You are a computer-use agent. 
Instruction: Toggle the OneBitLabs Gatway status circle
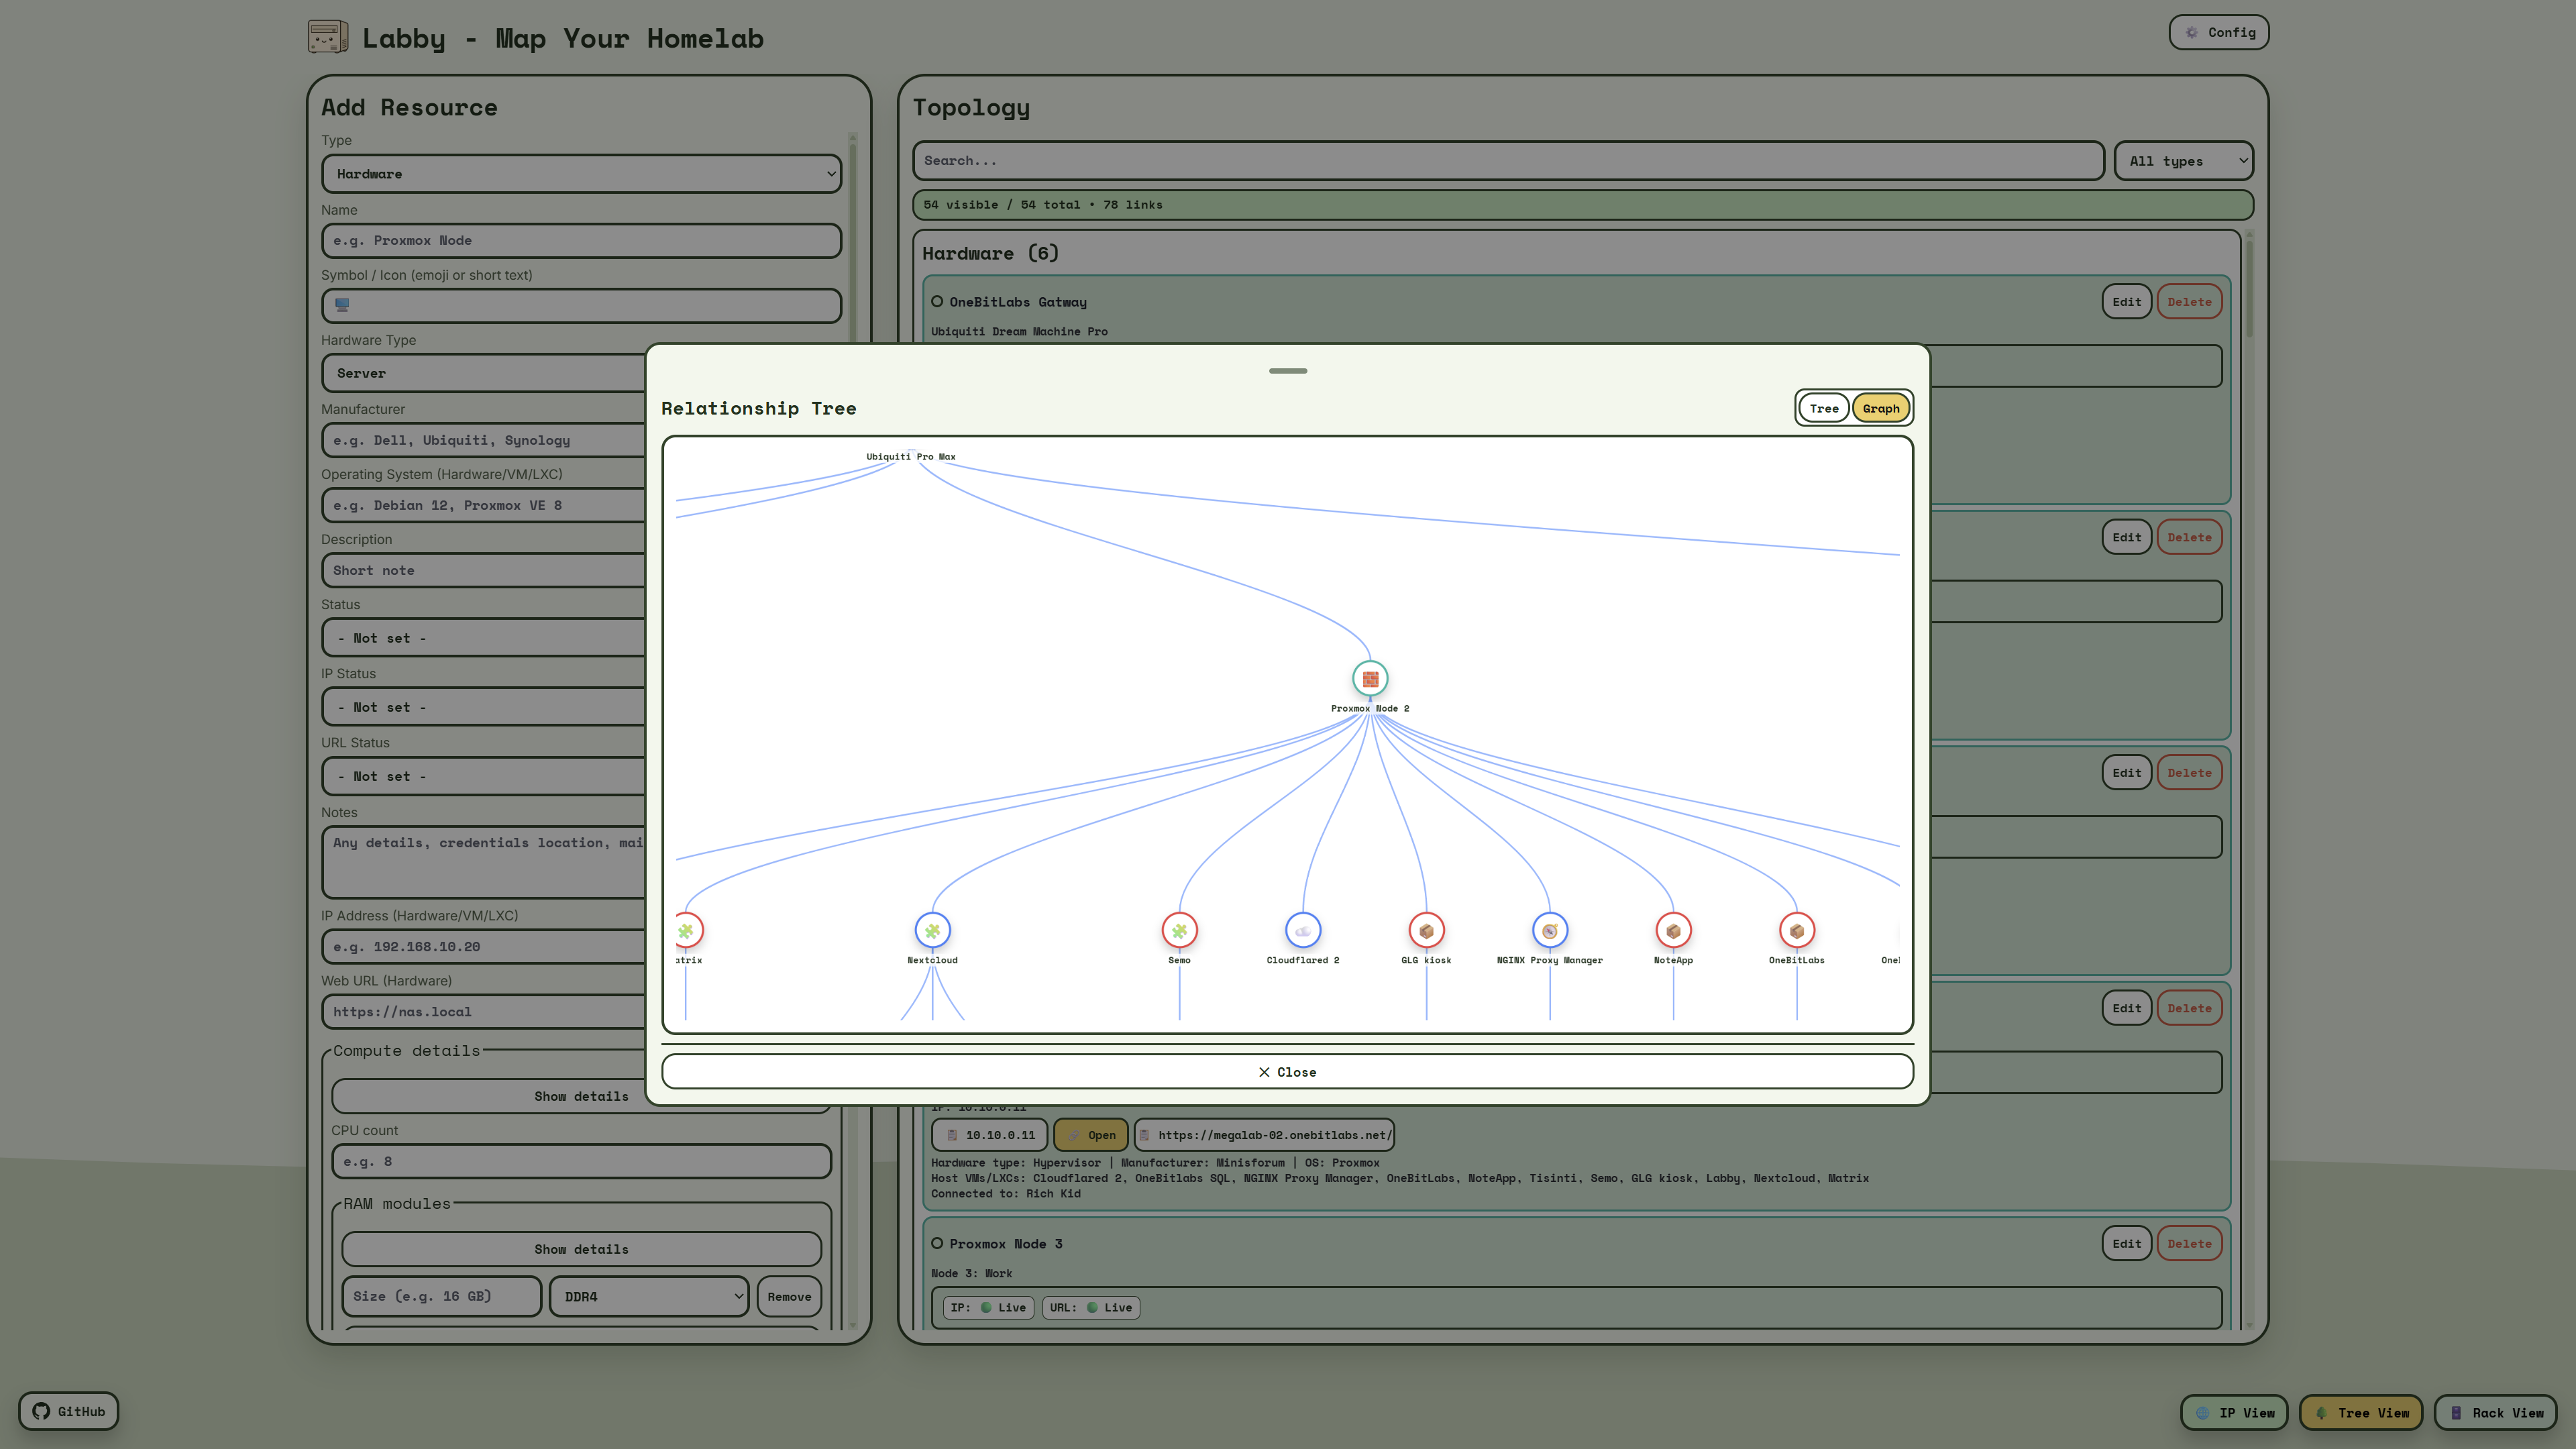pos(937,301)
